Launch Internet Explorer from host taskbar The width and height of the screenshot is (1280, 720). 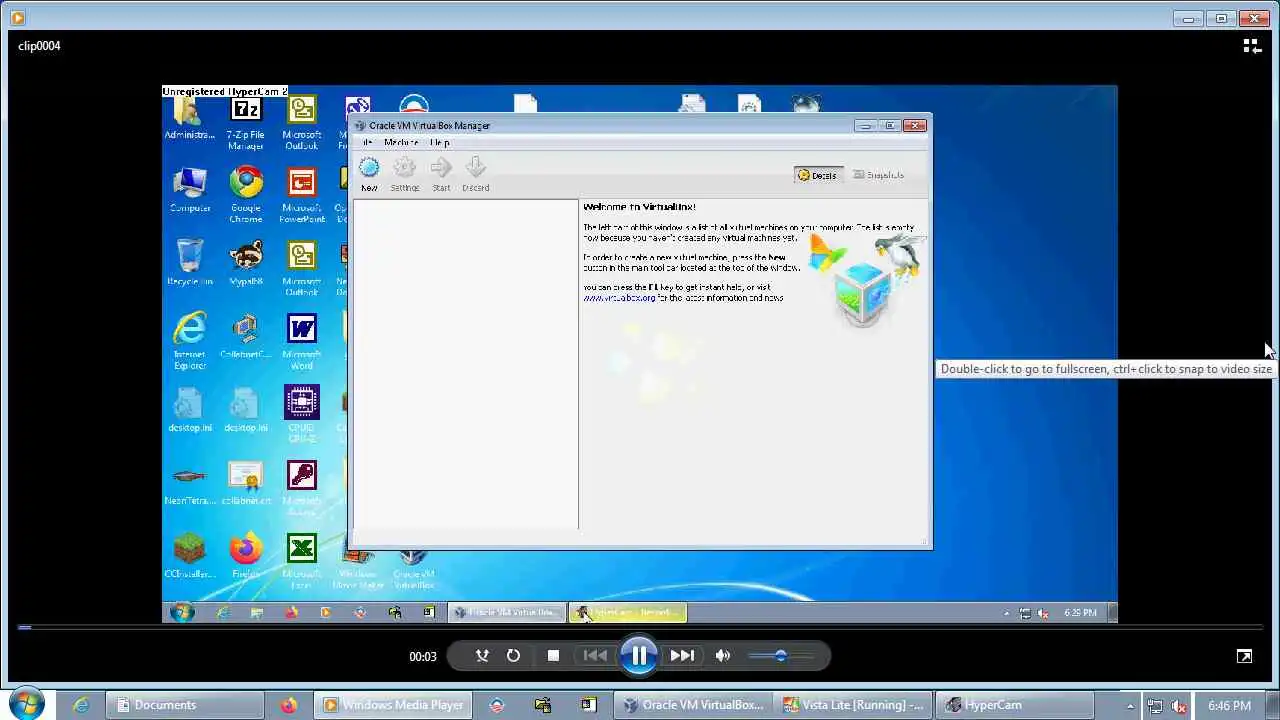pyautogui.click(x=81, y=705)
